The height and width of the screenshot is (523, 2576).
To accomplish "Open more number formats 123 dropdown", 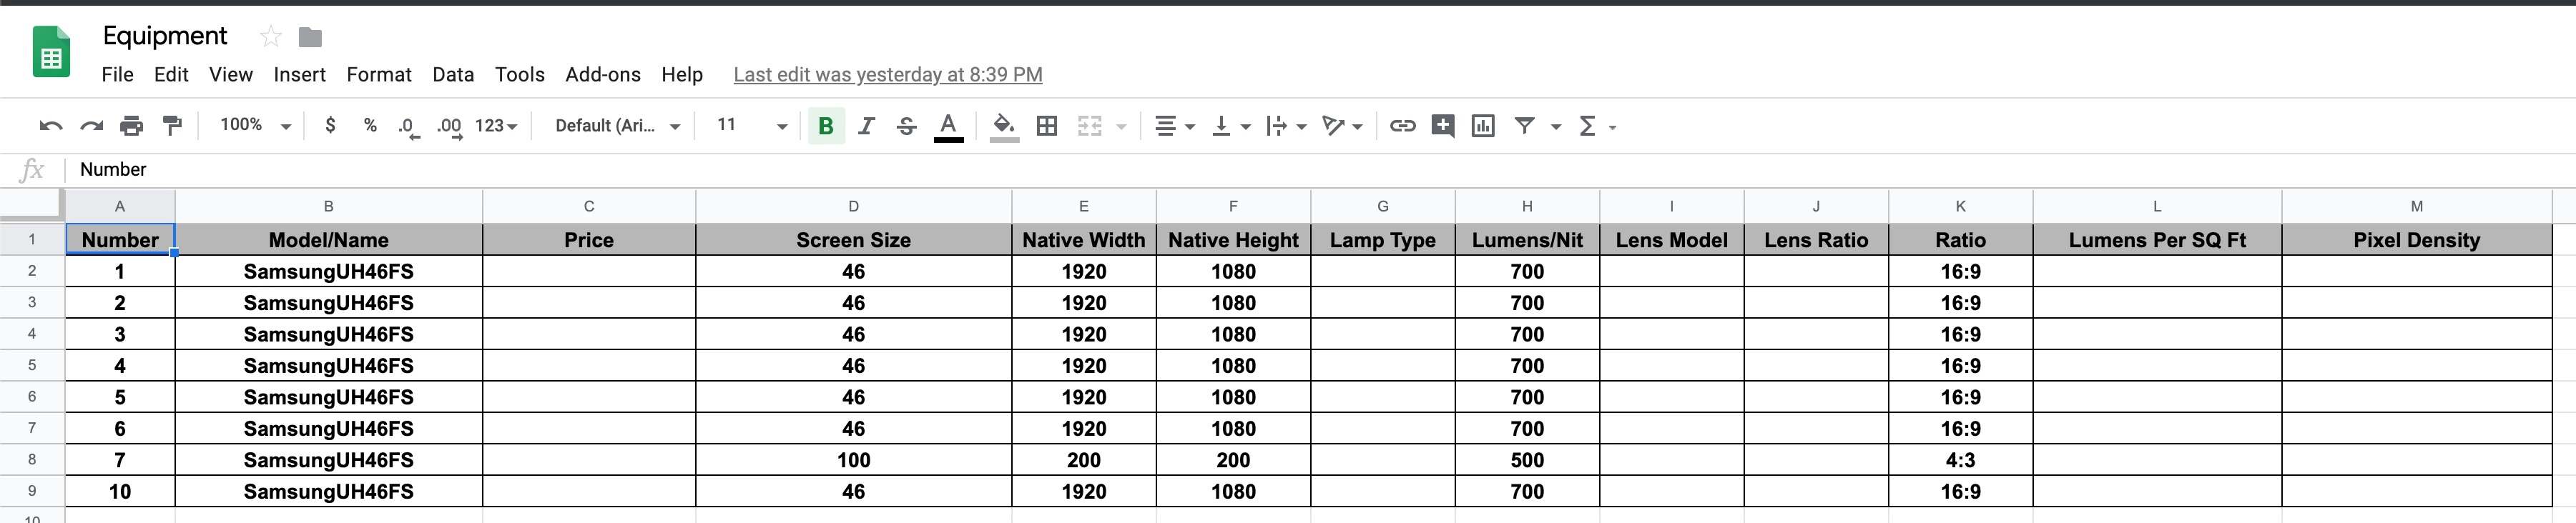I will pyautogui.click(x=496, y=126).
